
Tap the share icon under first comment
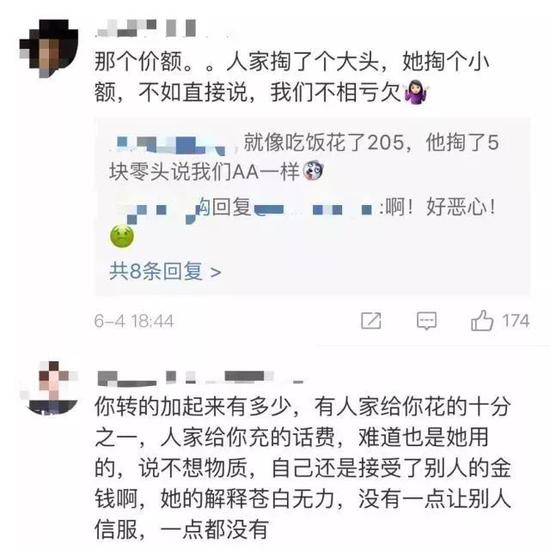click(371, 321)
